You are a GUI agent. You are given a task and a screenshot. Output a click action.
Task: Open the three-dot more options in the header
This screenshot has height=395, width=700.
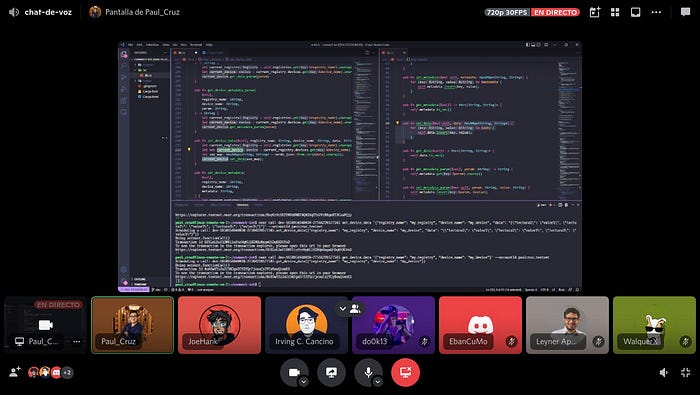pyautogui.click(x=656, y=12)
